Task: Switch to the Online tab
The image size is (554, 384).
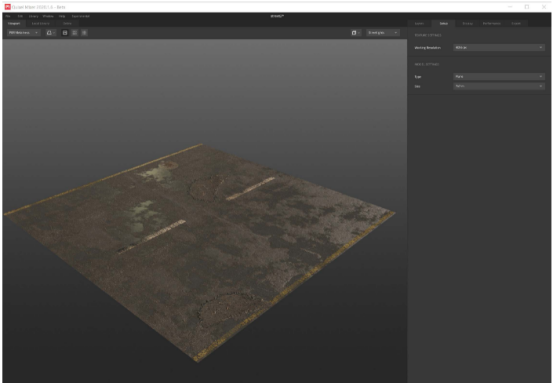Action: (x=67, y=23)
